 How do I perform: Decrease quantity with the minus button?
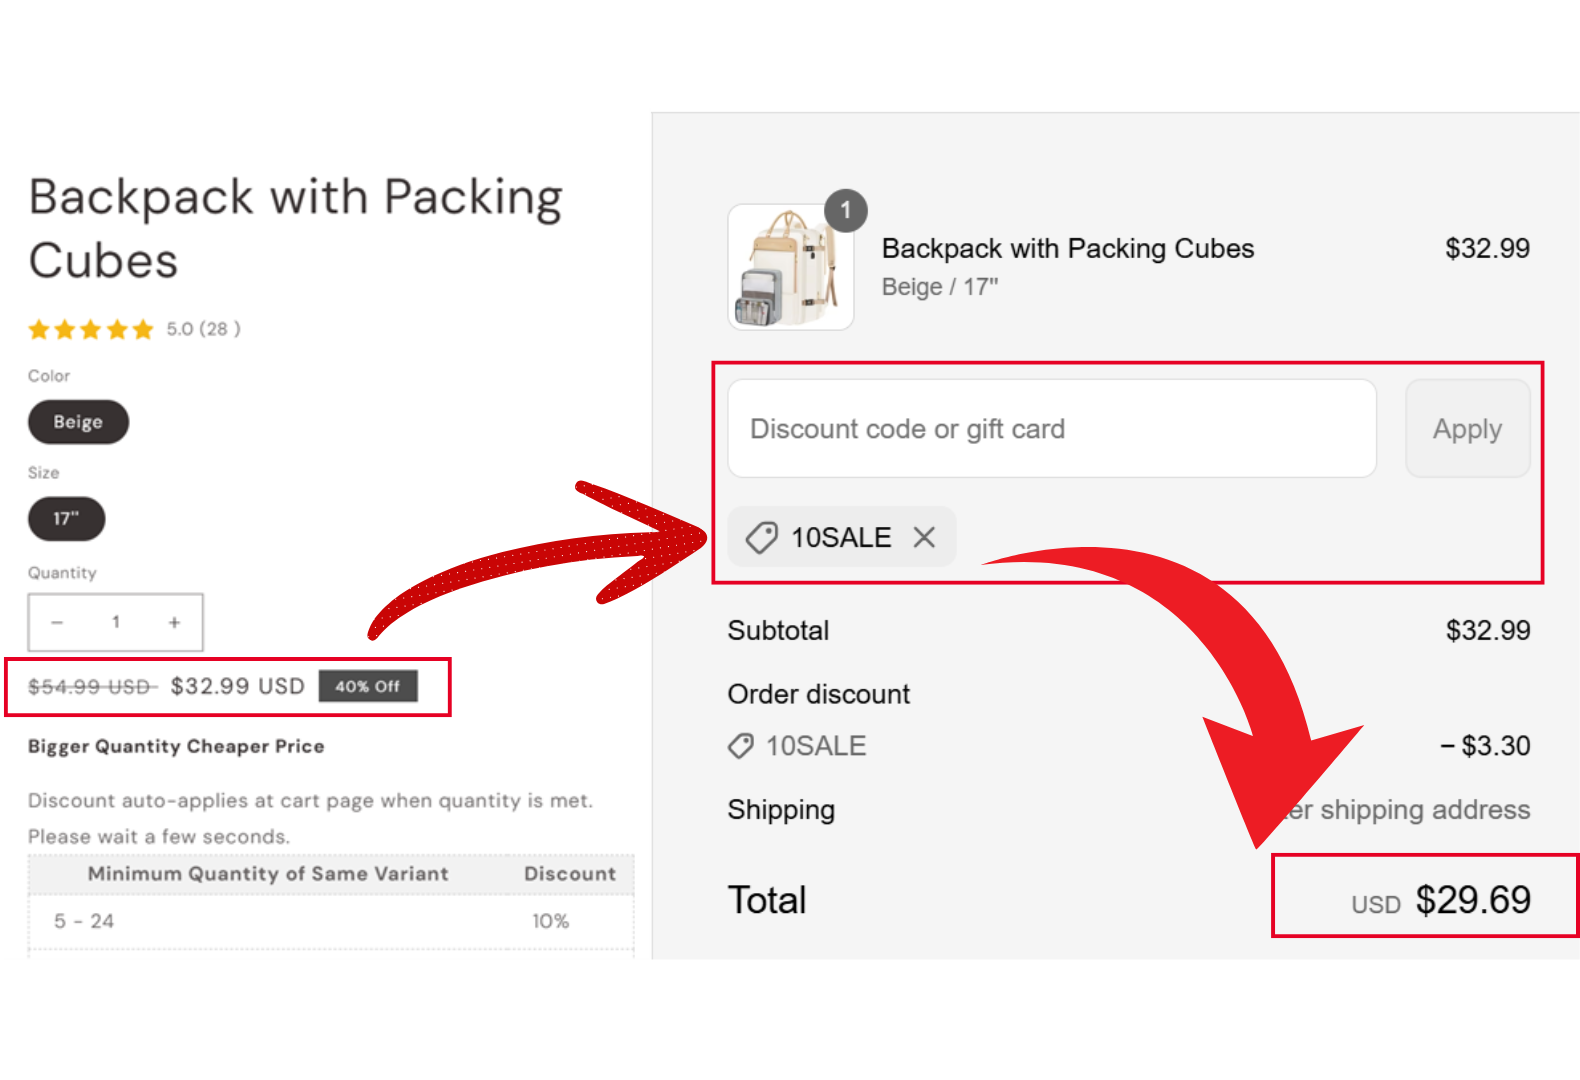click(57, 622)
